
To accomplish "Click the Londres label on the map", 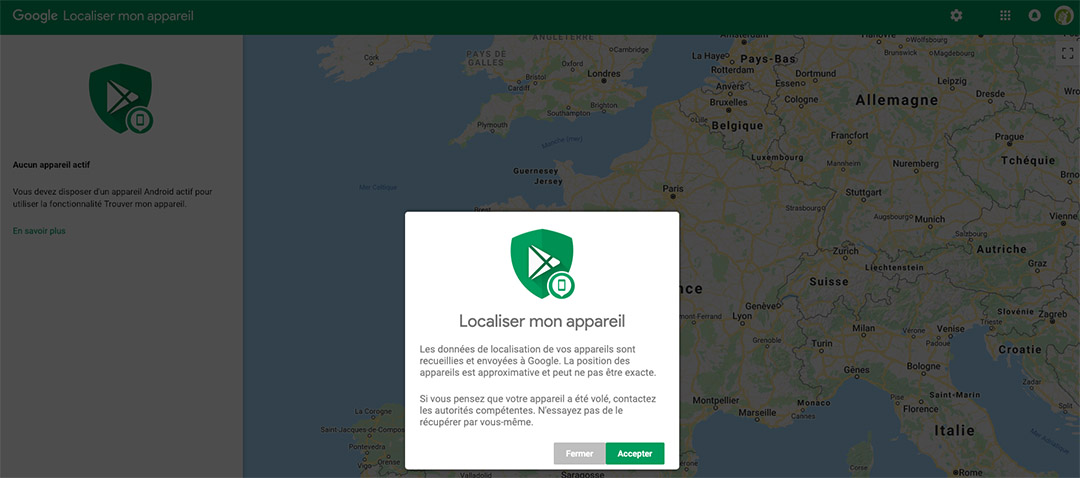I will [603, 74].
